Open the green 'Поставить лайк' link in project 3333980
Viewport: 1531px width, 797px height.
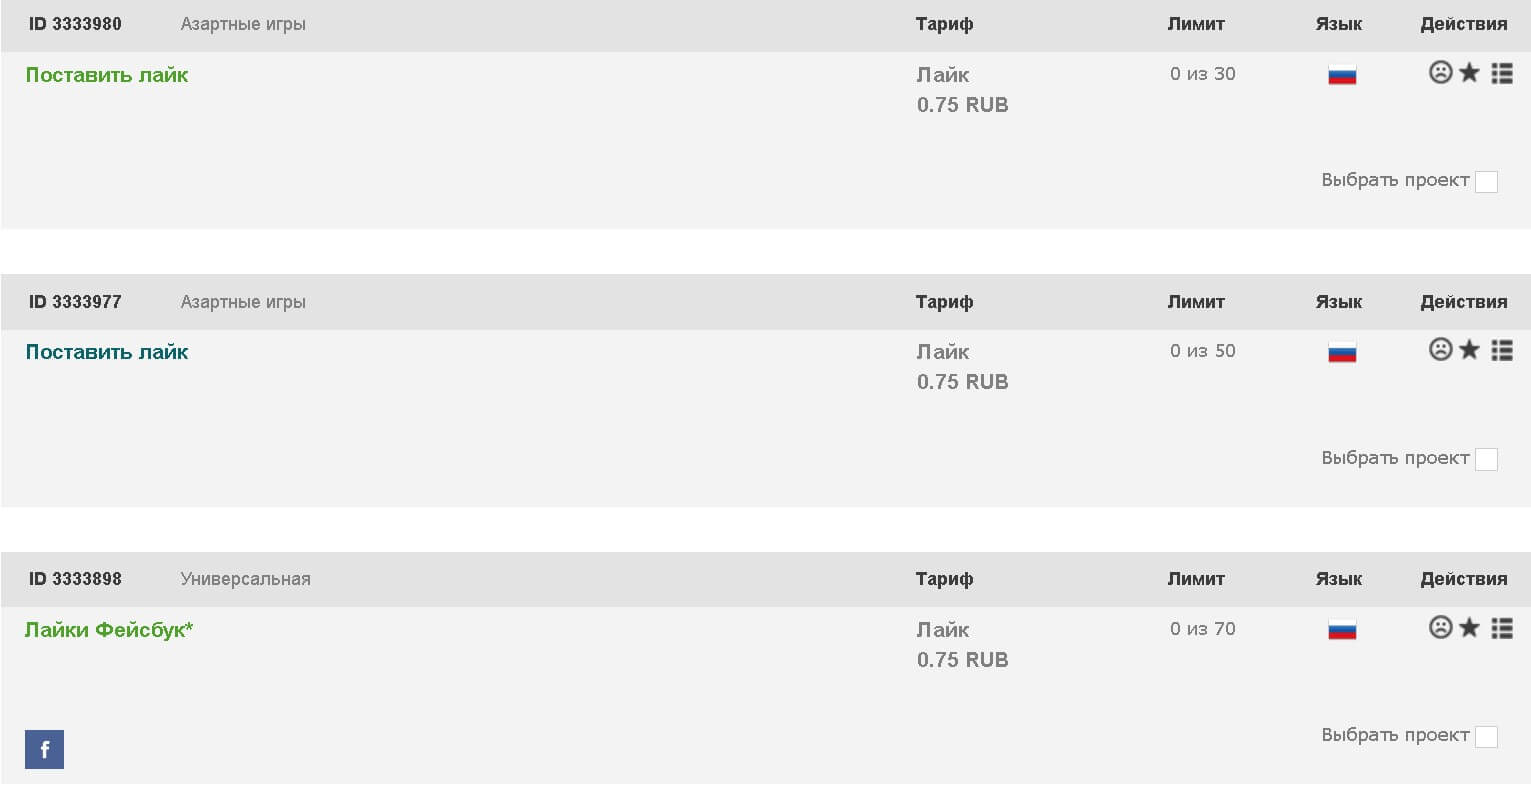tap(107, 75)
